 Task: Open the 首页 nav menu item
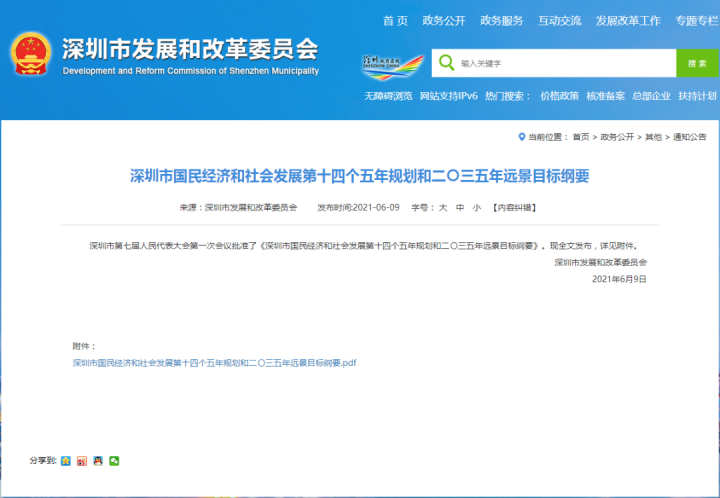395,21
